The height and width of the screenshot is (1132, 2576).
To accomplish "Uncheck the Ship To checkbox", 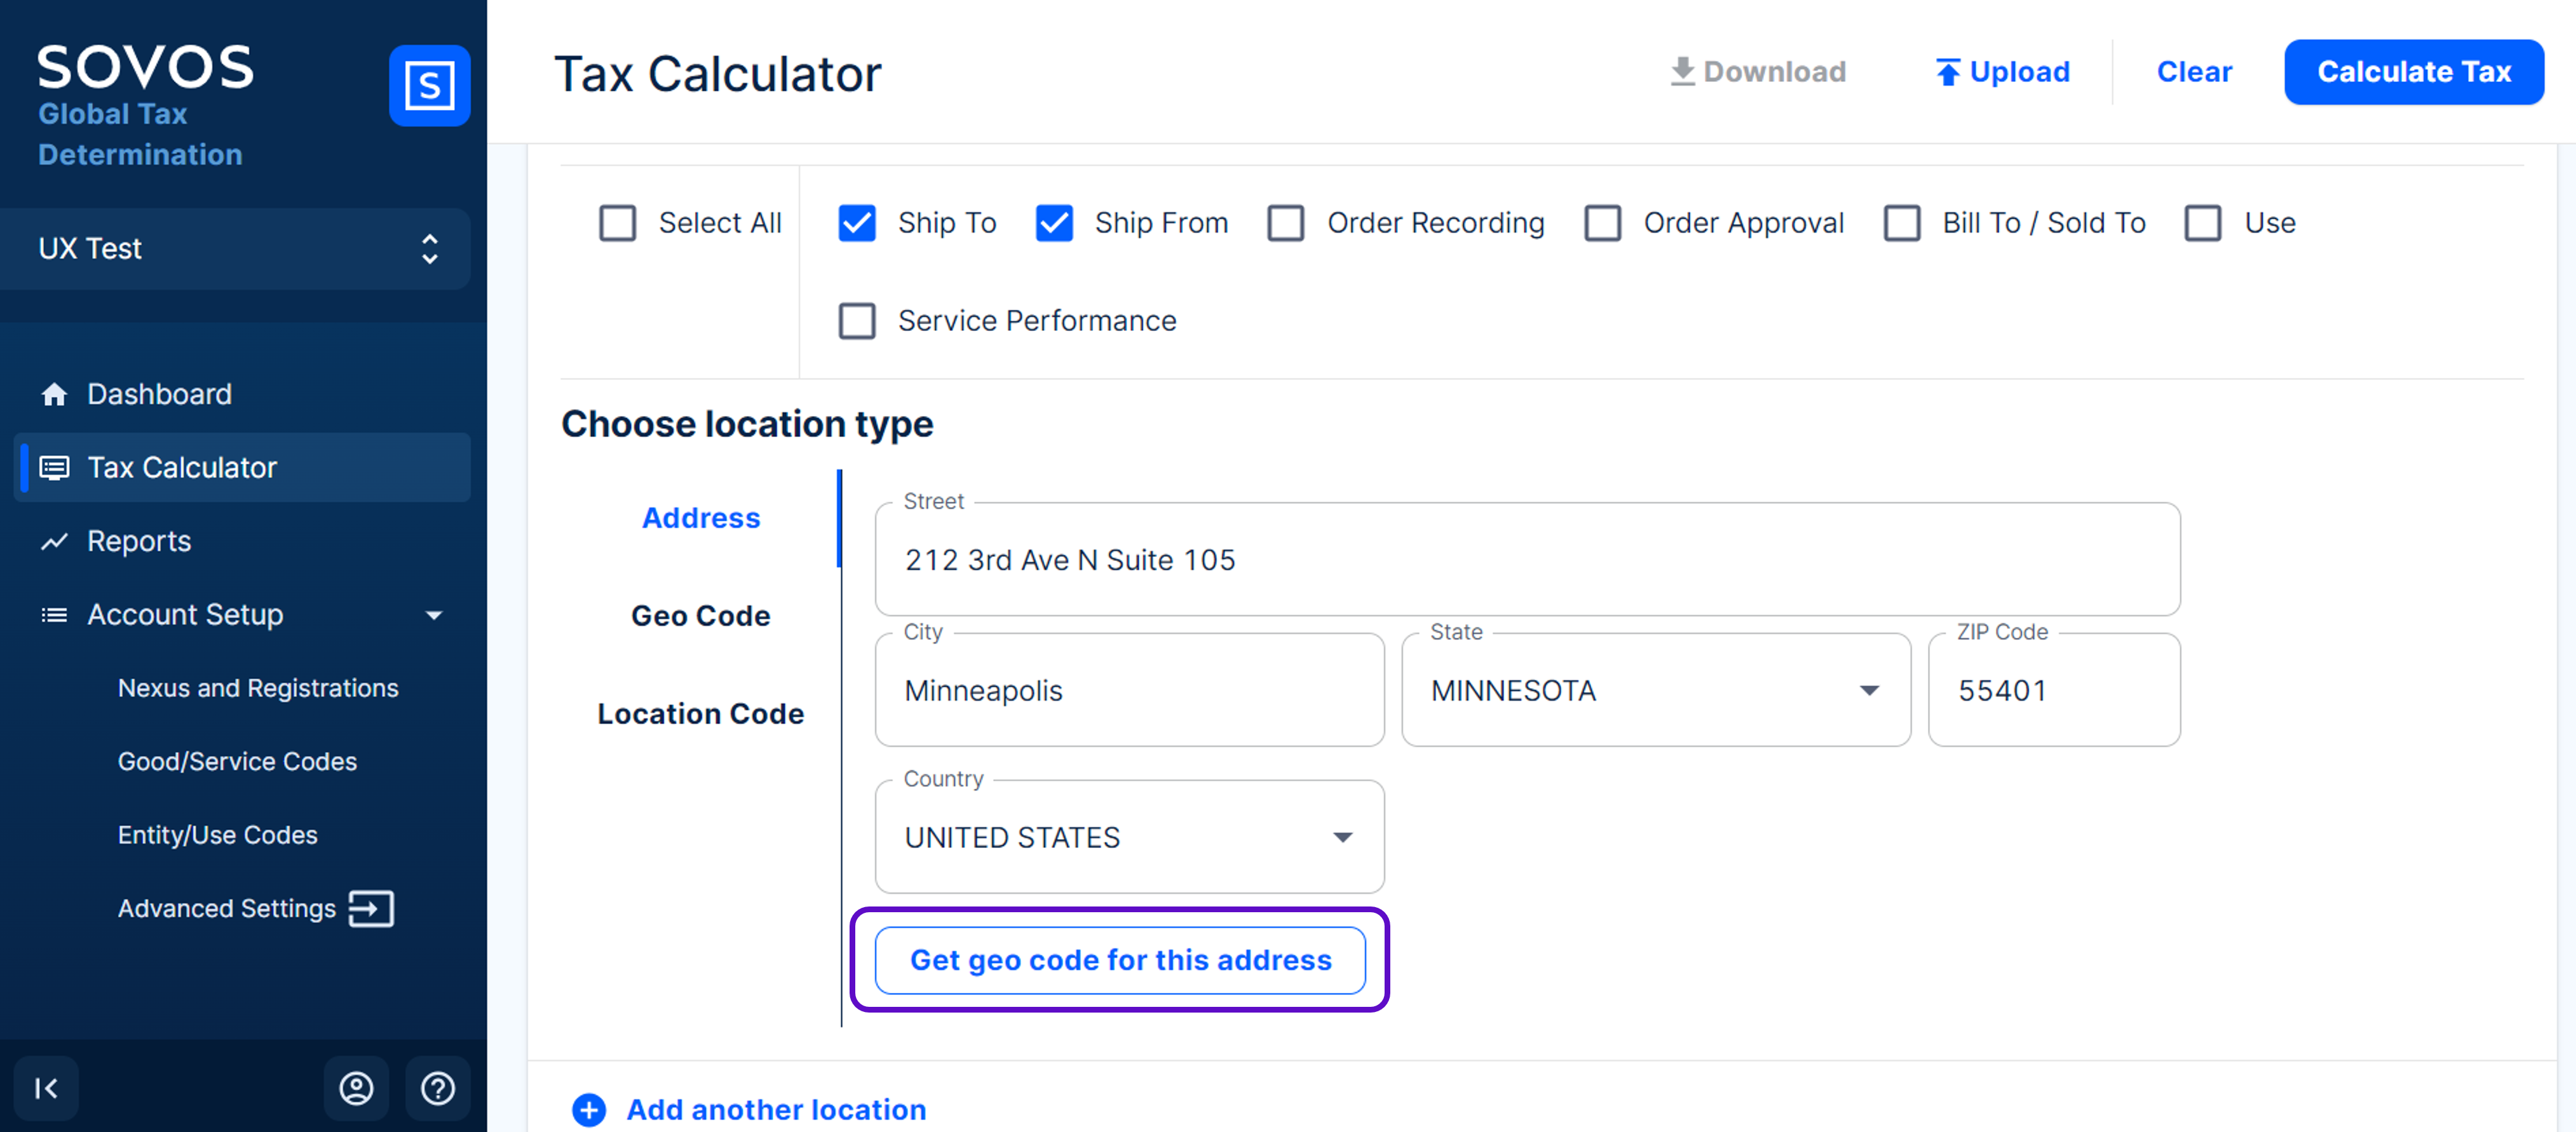I will (x=857, y=223).
